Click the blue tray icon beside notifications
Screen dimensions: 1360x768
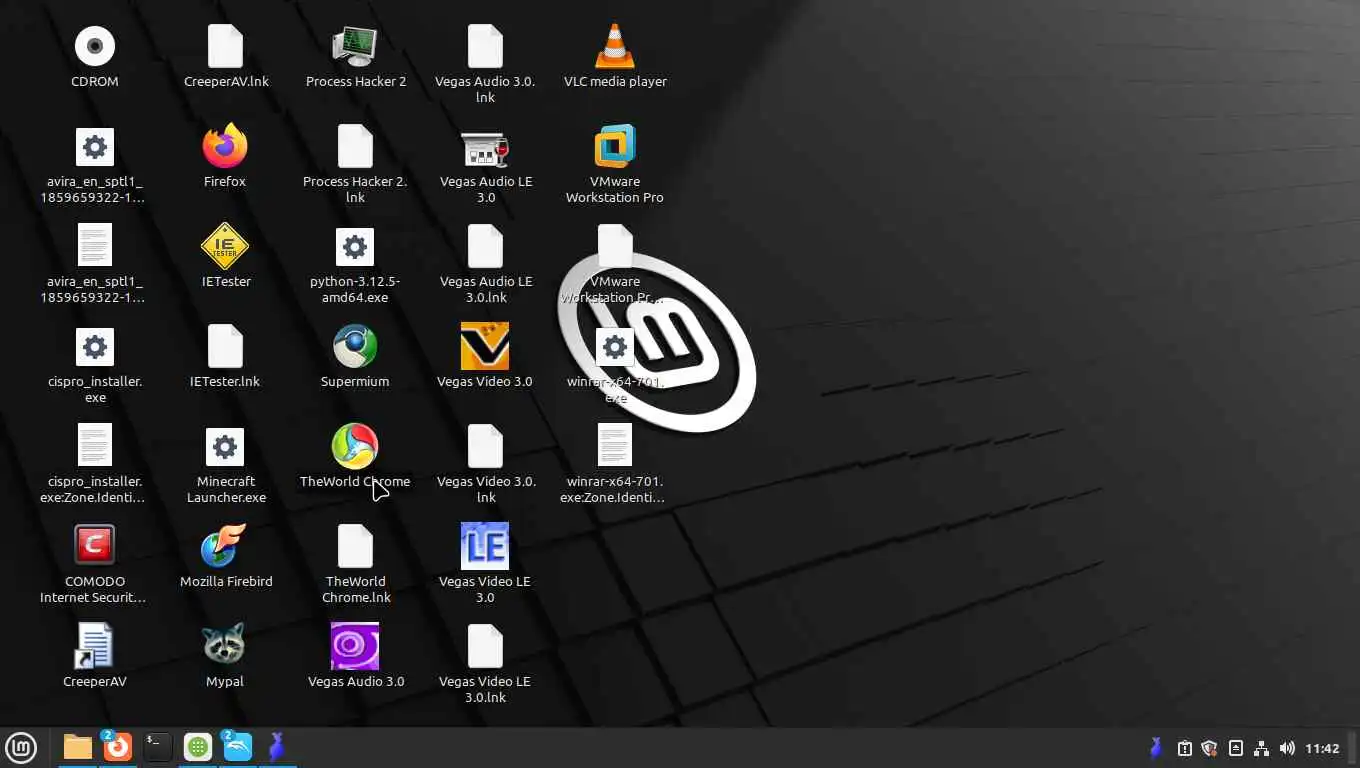[1156, 748]
